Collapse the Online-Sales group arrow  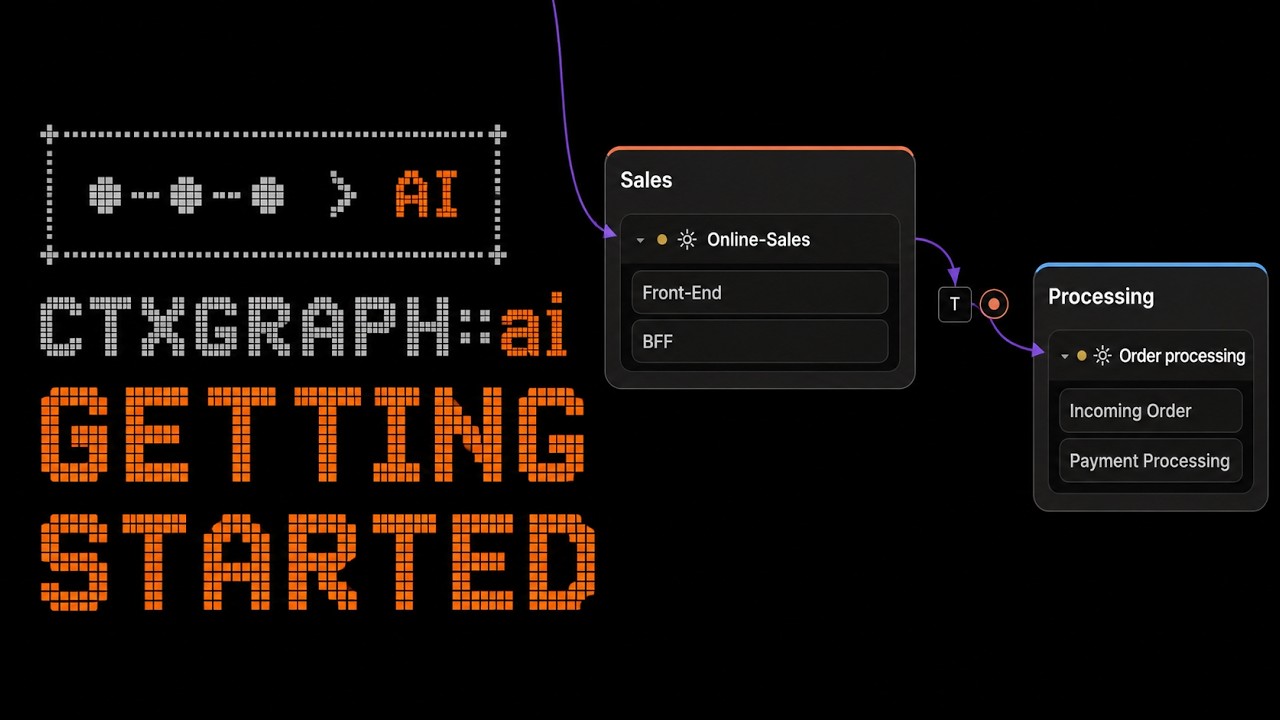640,240
